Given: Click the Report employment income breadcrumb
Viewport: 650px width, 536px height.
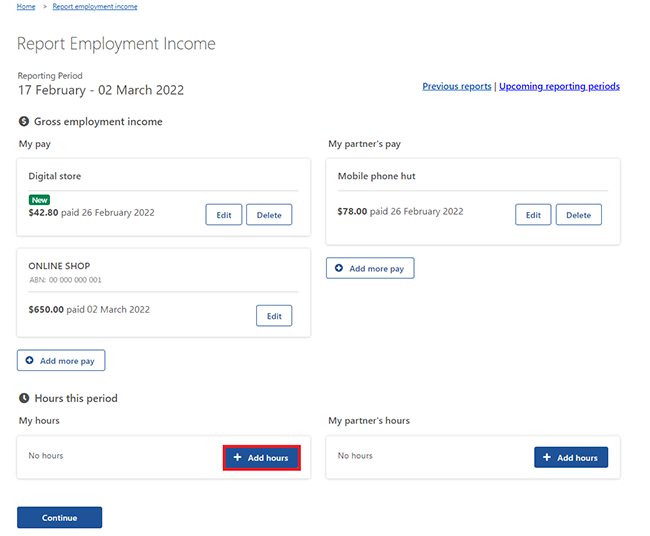Looking at the screenshot, I should tap(95, 7).
